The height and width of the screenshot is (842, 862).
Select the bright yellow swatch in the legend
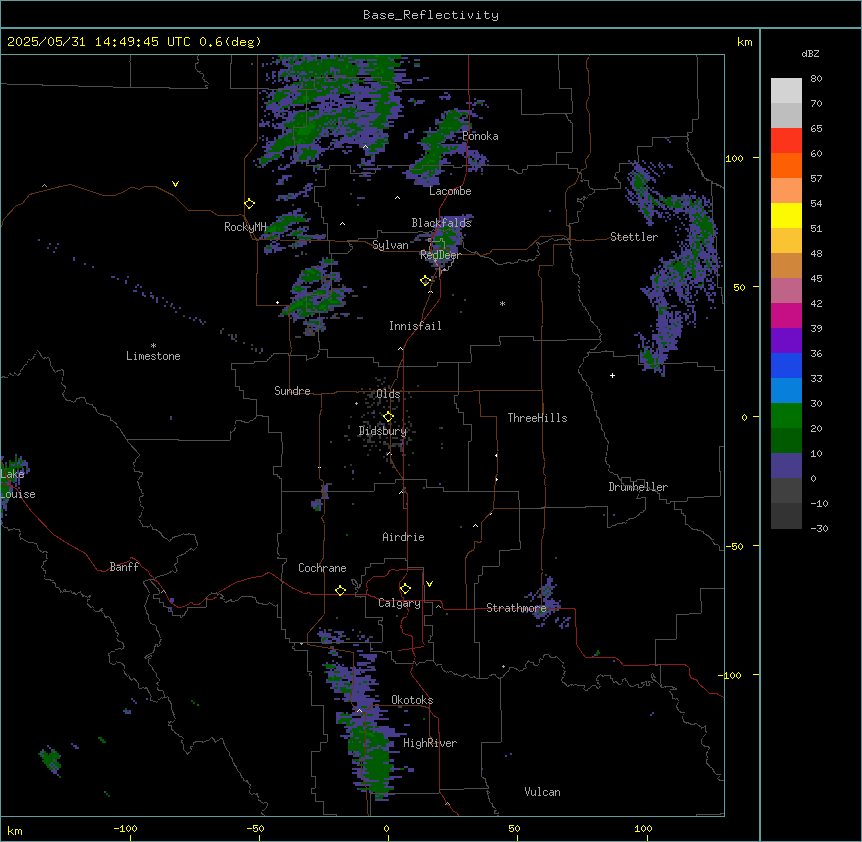click(786, 215)
